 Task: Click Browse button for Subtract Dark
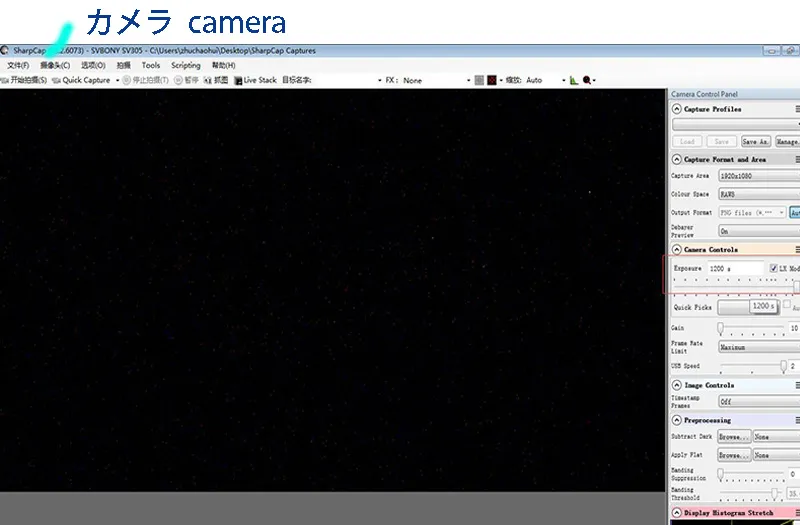tap(734, 437)
